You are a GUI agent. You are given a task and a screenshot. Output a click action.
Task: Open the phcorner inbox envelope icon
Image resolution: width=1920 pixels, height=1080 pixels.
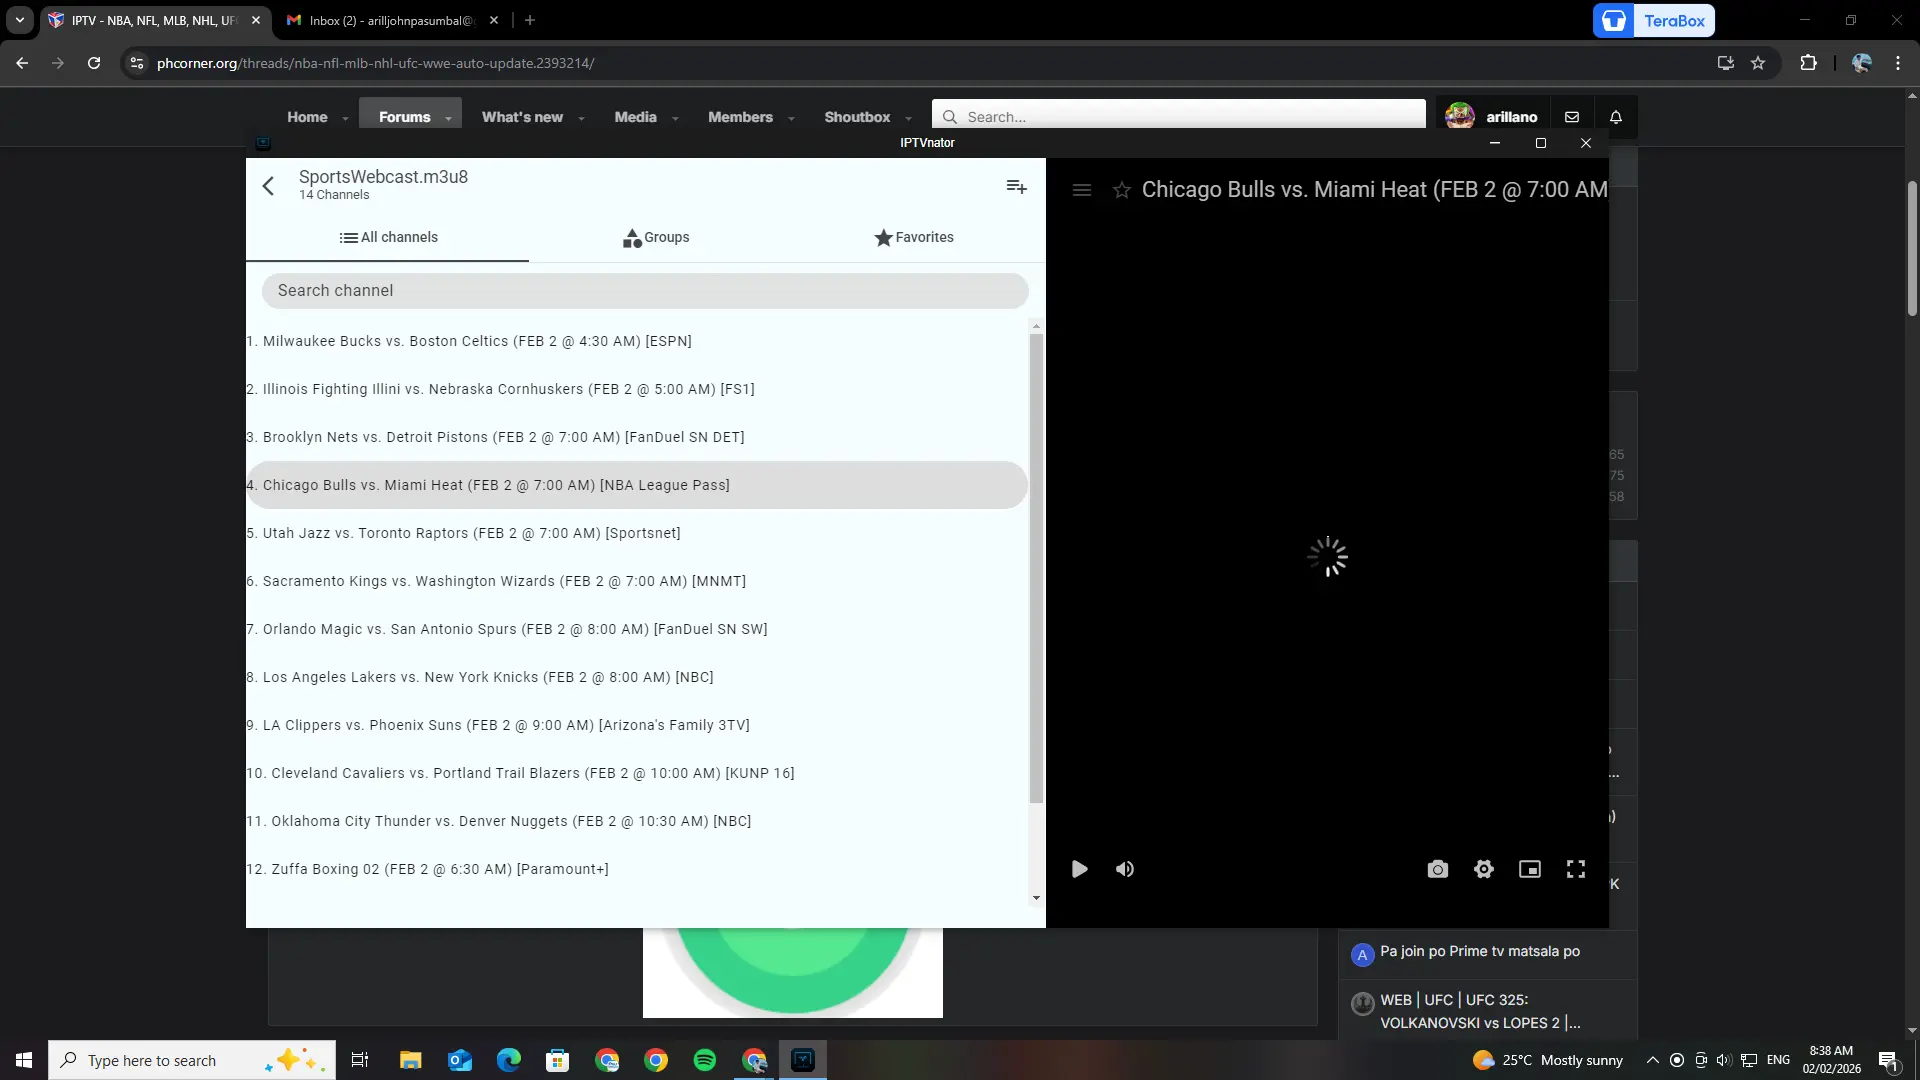click(x=1572, y=117)
